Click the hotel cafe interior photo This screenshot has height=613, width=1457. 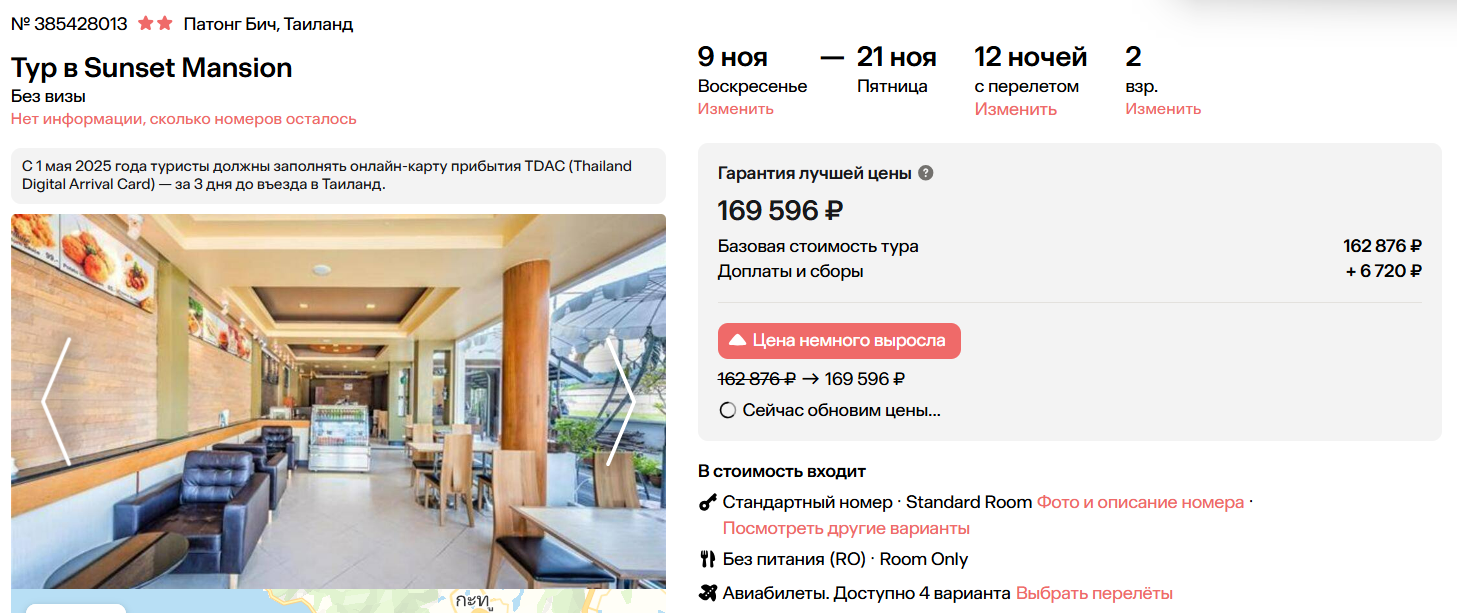(x=338, y=401)
